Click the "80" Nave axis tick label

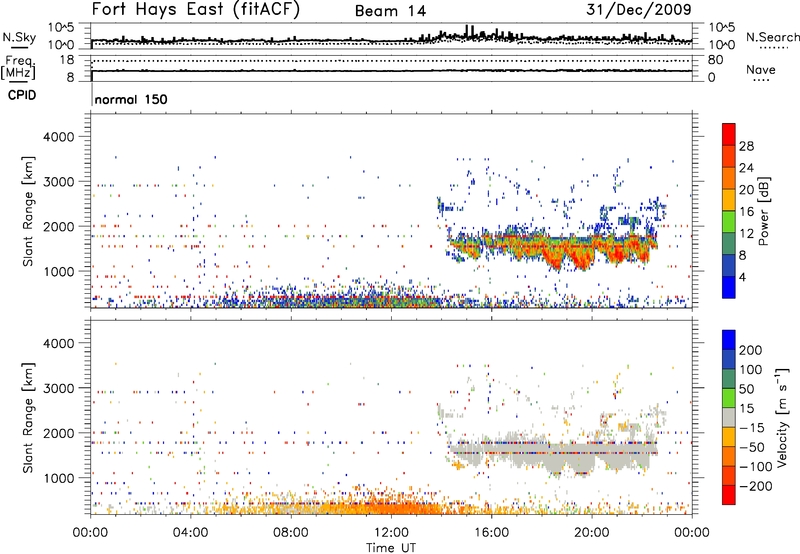(715, 60)
